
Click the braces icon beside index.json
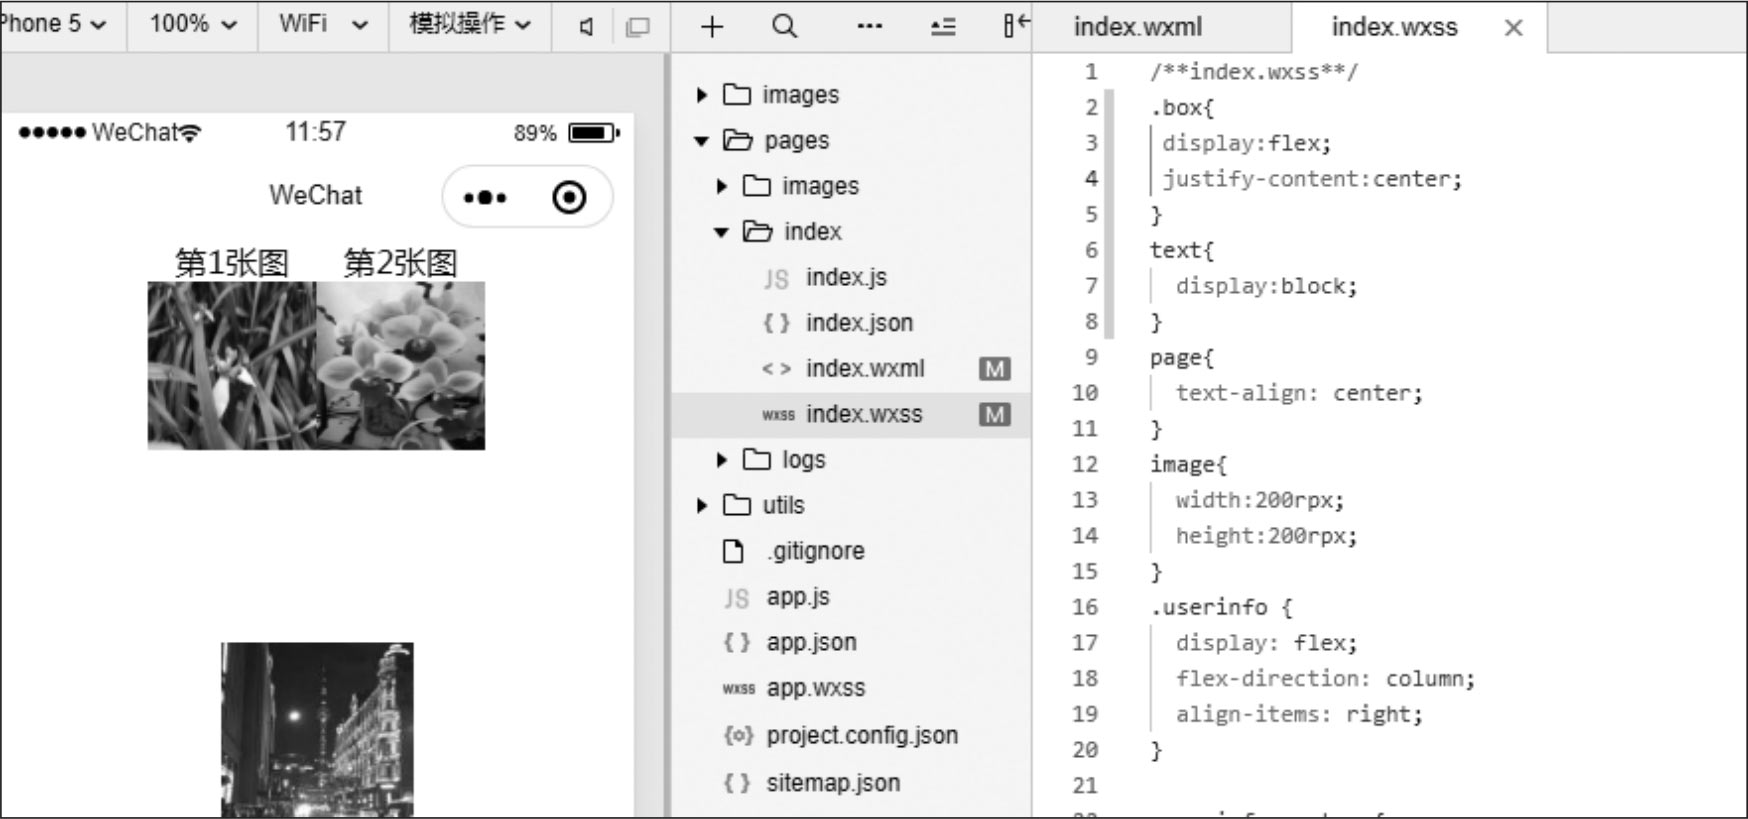pyautogui.click(x=776, y=323)
